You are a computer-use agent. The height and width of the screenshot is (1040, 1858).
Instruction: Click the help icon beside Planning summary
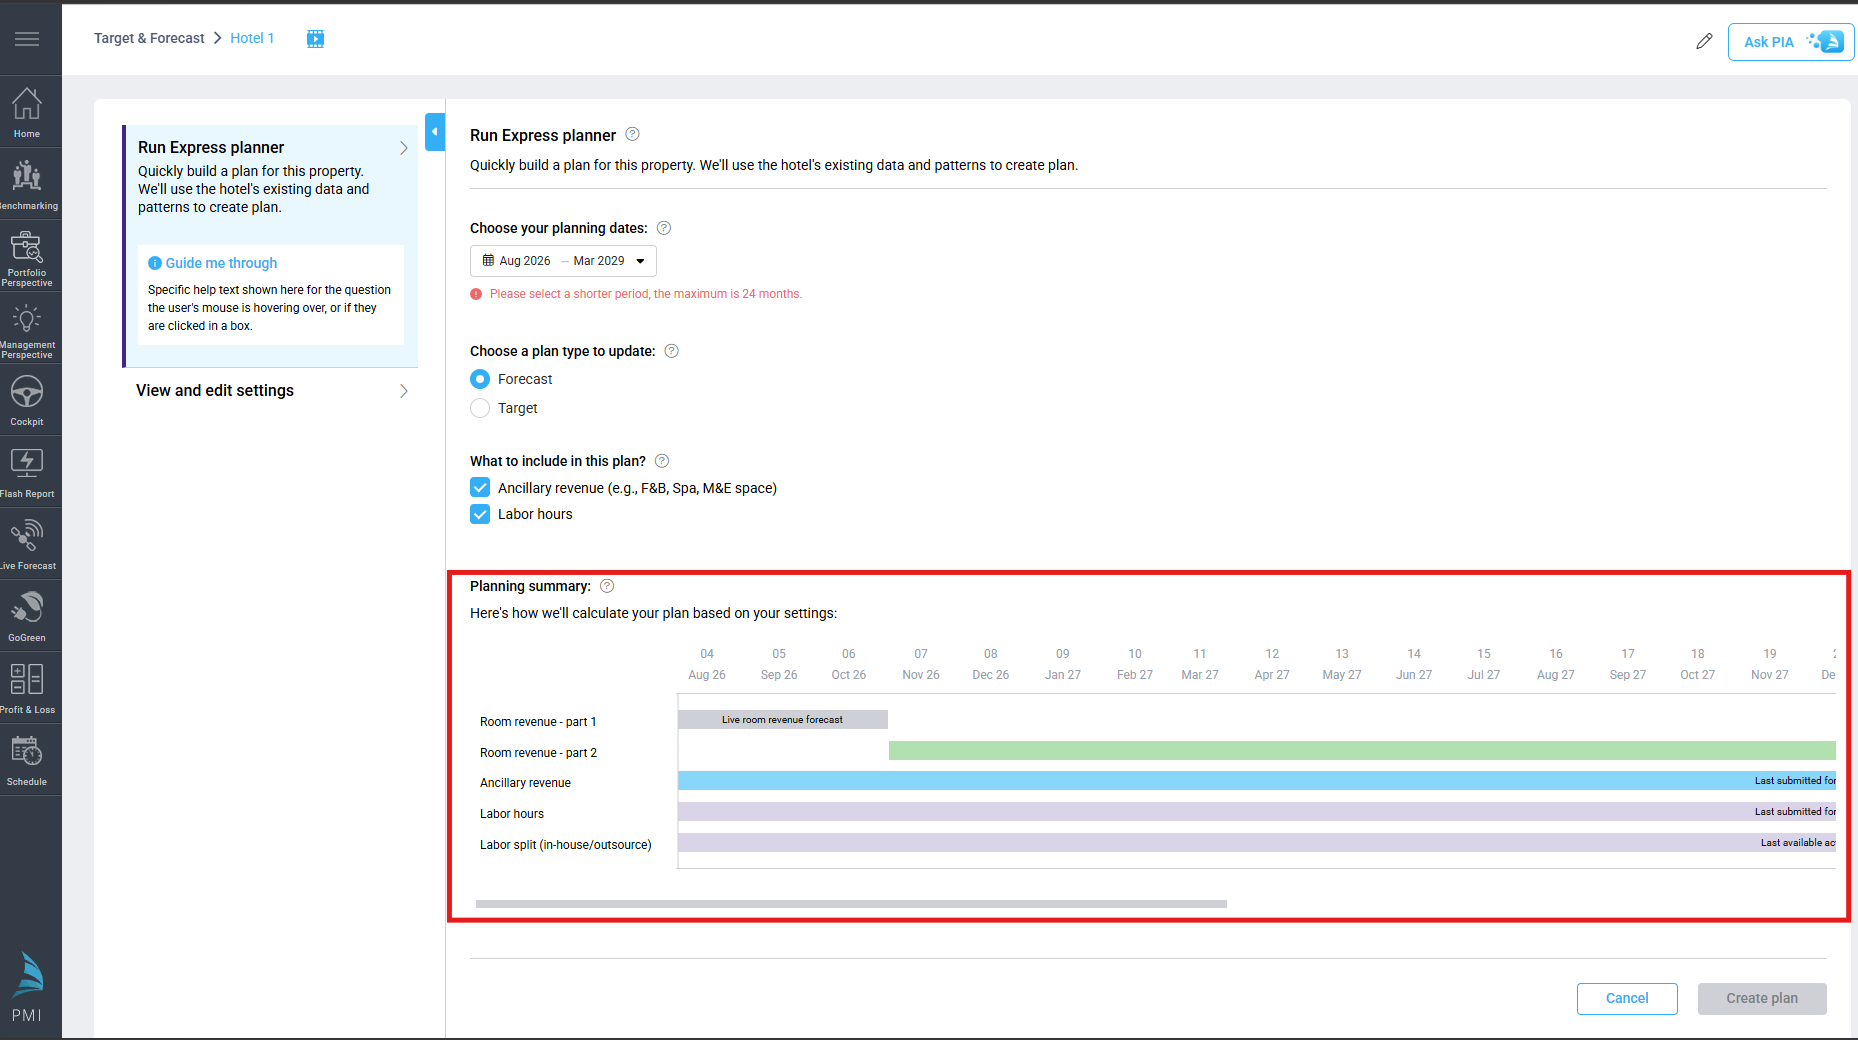click(607, 586)
